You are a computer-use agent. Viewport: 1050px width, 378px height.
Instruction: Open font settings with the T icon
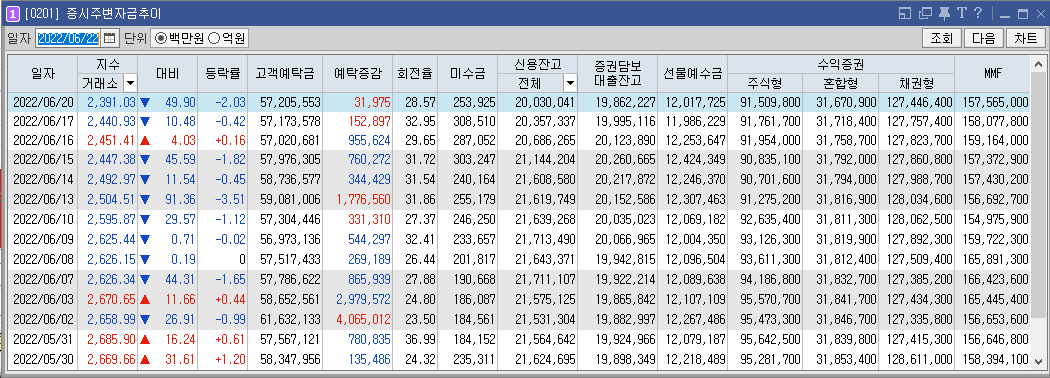click(x=962, y=13)
